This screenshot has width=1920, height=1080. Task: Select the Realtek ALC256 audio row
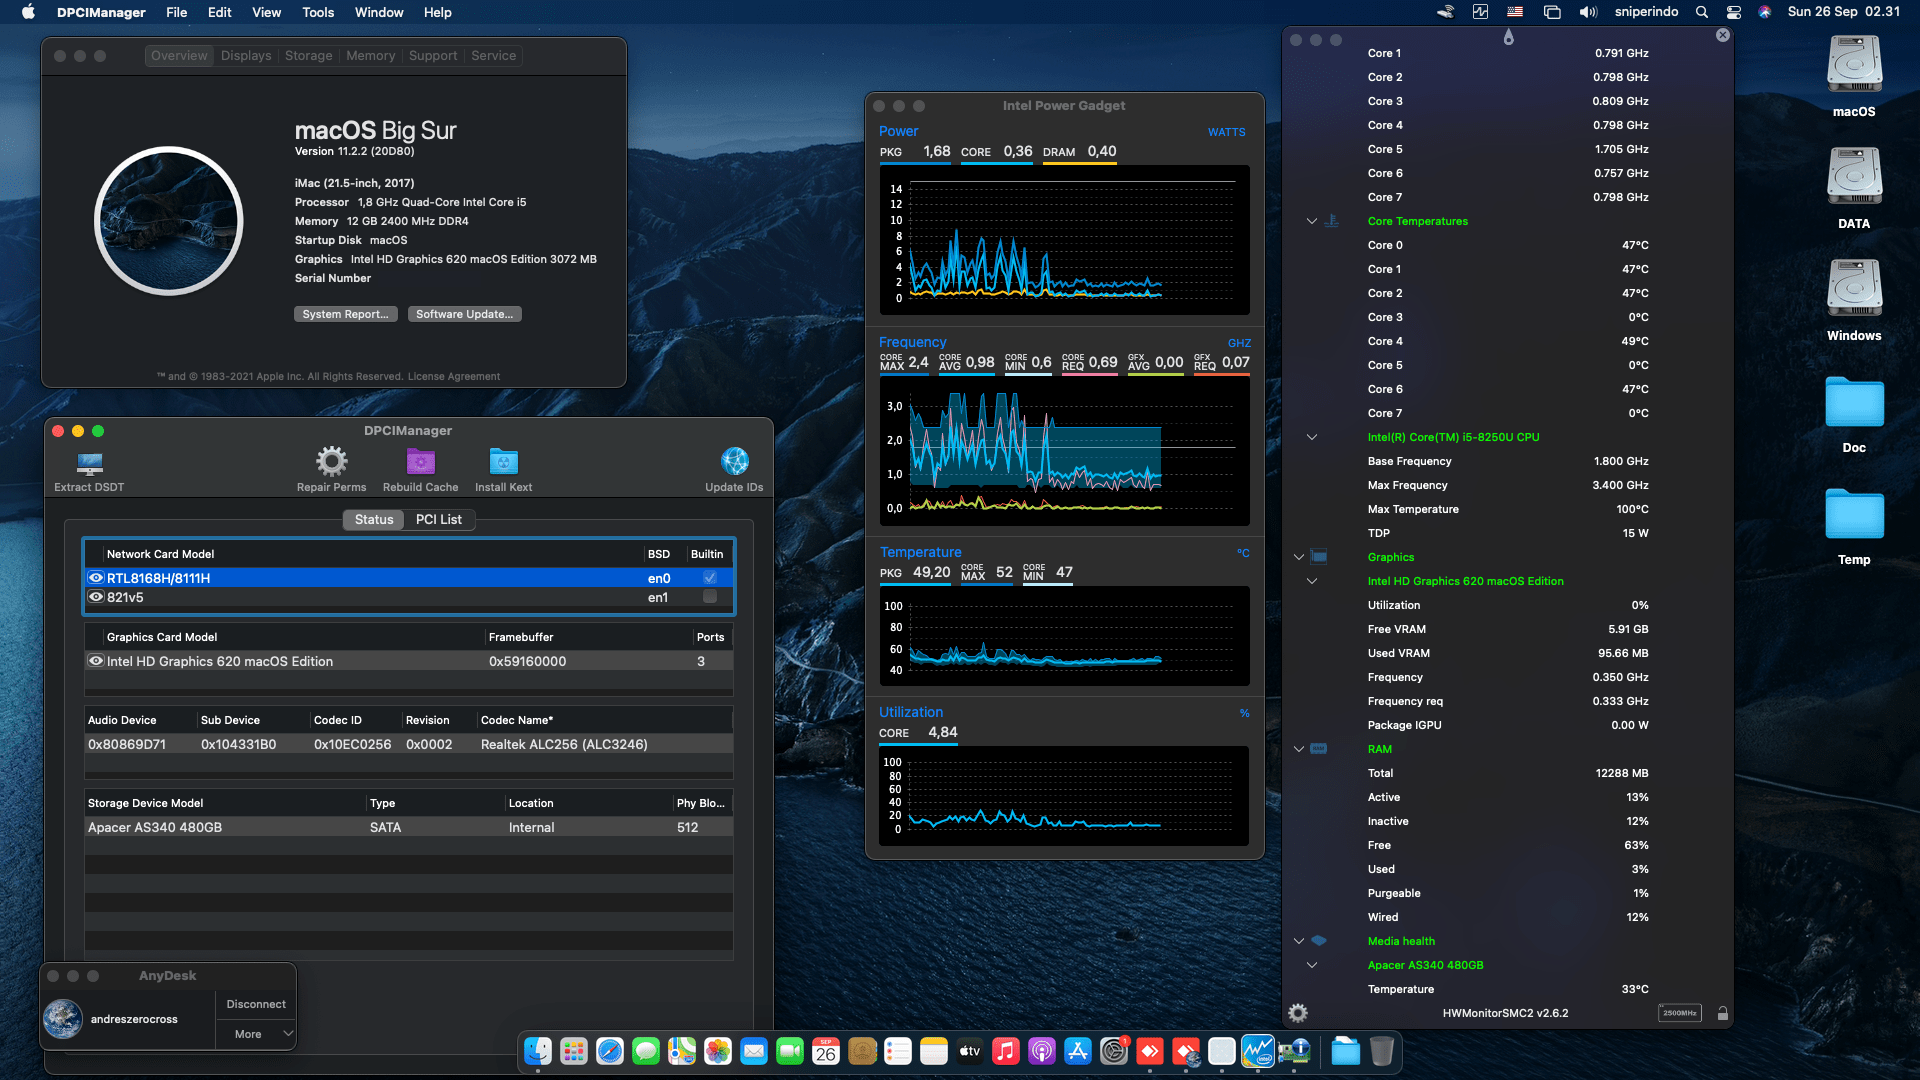click(x=409, y=744)
